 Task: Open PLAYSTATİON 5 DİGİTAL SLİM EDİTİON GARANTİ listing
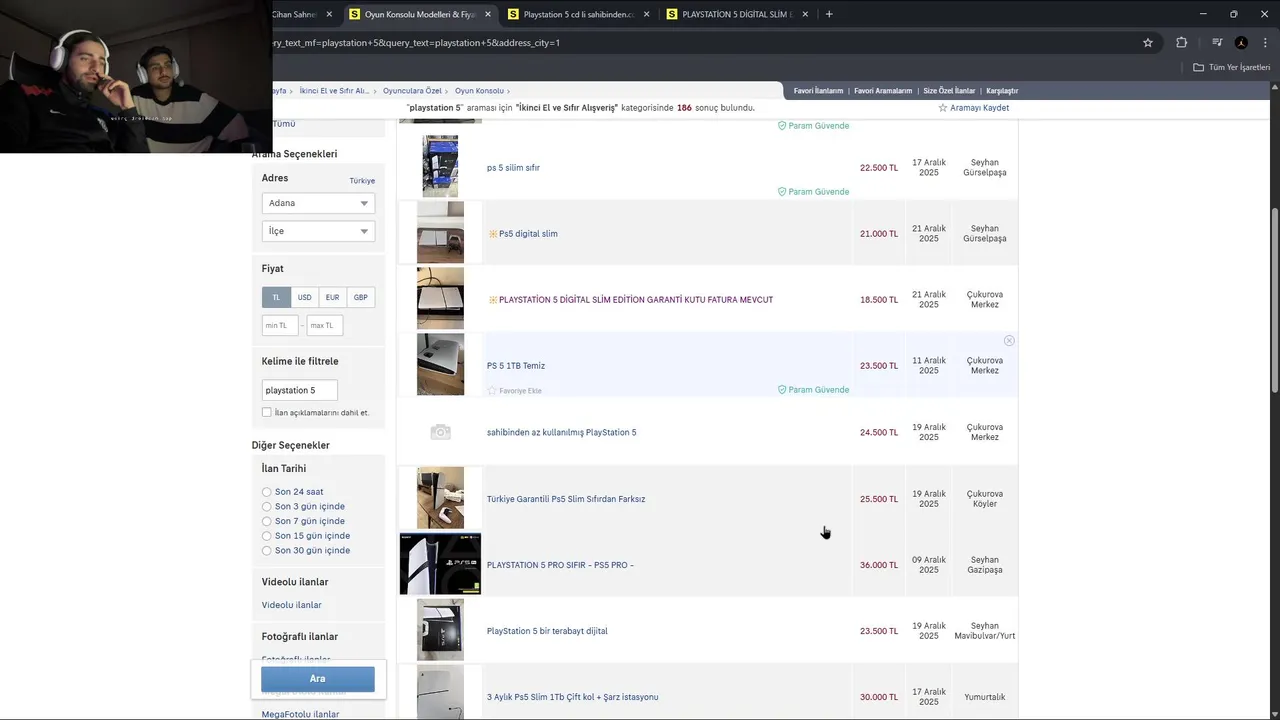pyautogui.click(x=636, y=300)
